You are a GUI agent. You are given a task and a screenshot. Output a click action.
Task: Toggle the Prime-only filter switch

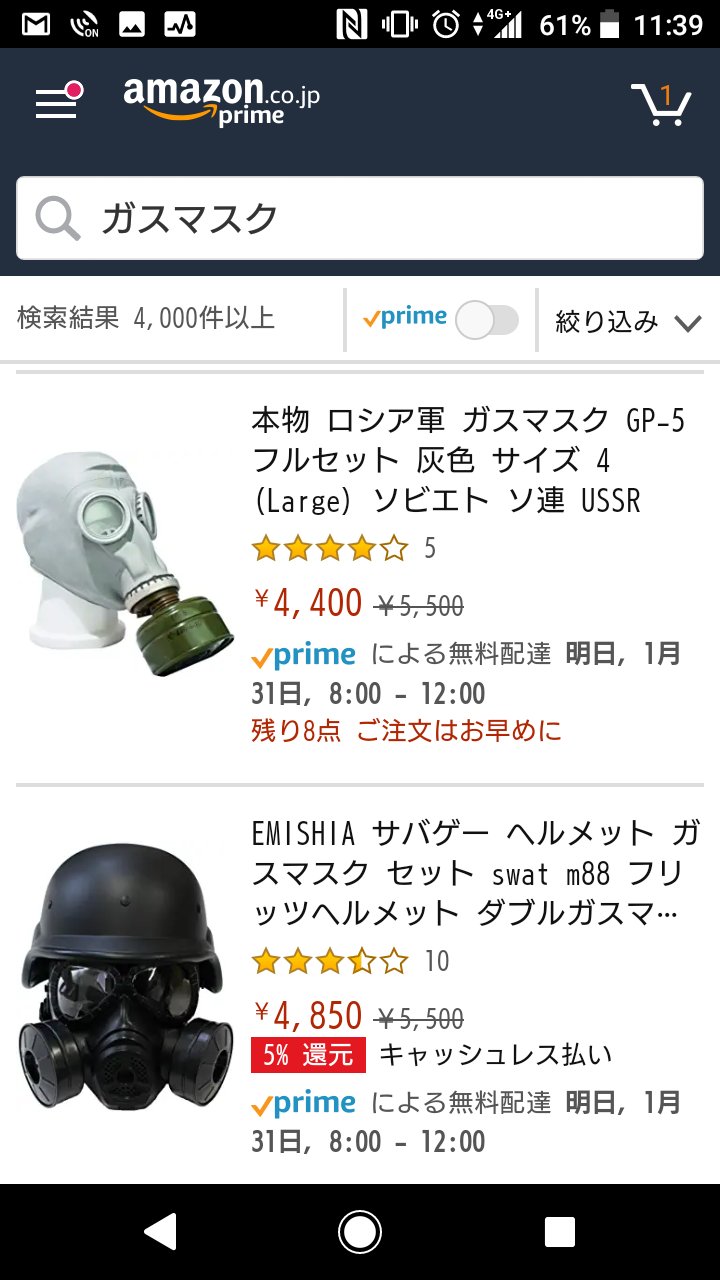tap(487, 320)
